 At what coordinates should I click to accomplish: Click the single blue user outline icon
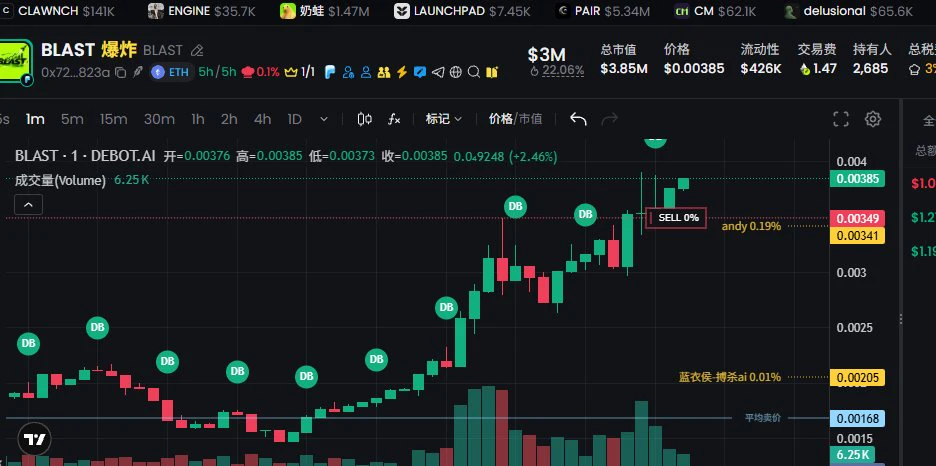tap(366, 72)
